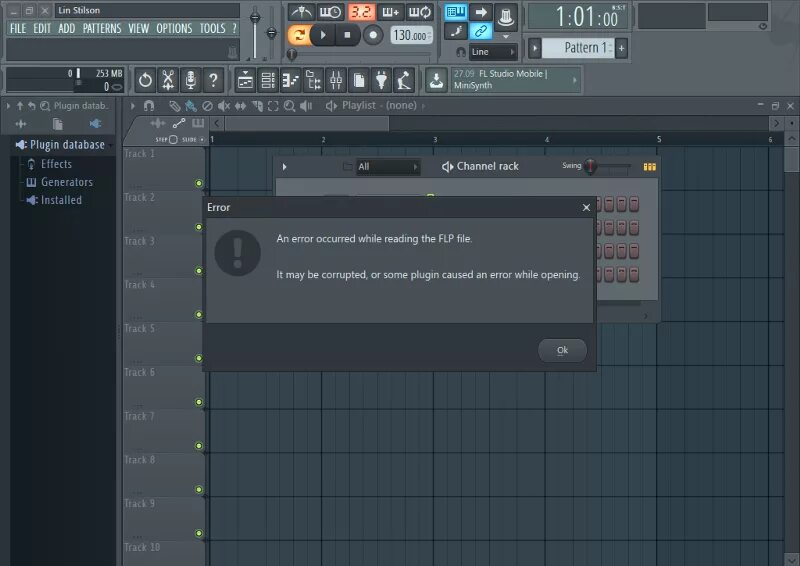Viewport: 800px width, 566px height.
Task: Toggle typing keyboard to piano icon
Action: point(456,12)
